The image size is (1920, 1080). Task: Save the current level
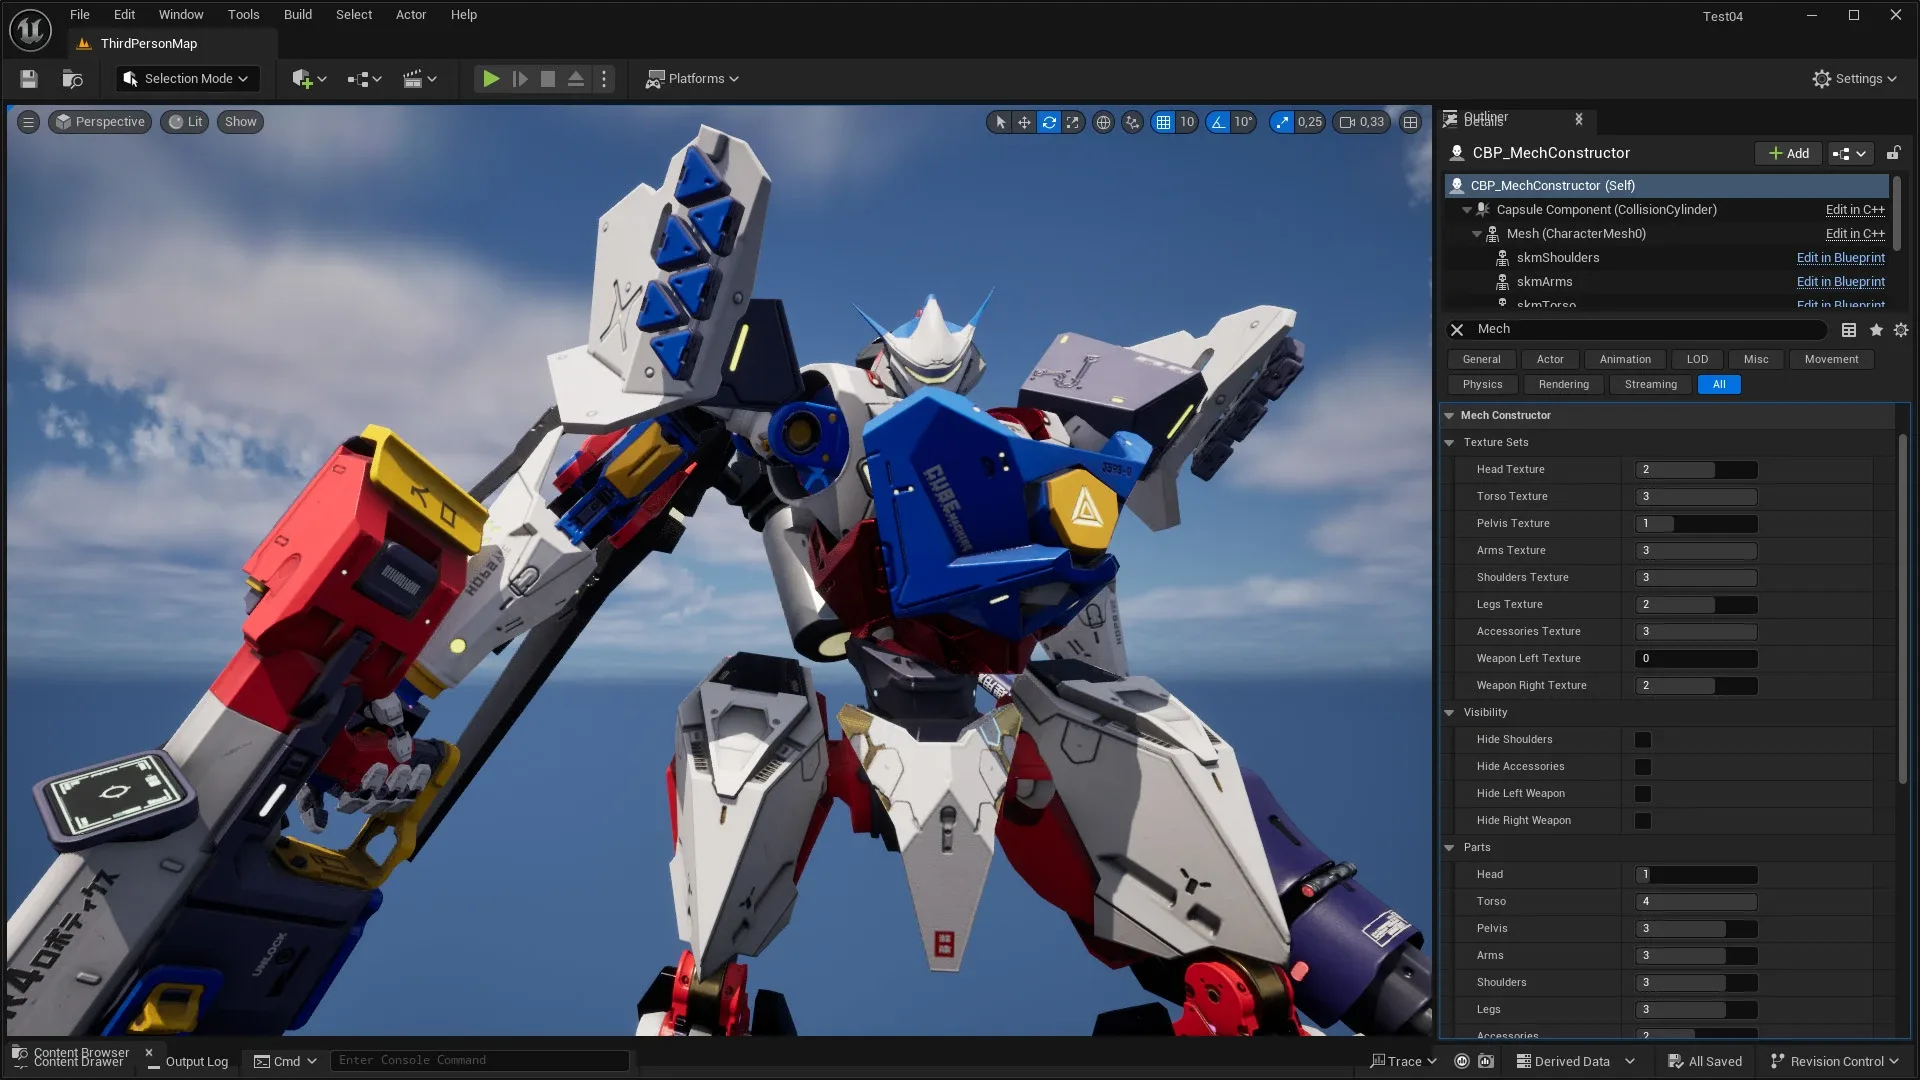click(28, 78)
